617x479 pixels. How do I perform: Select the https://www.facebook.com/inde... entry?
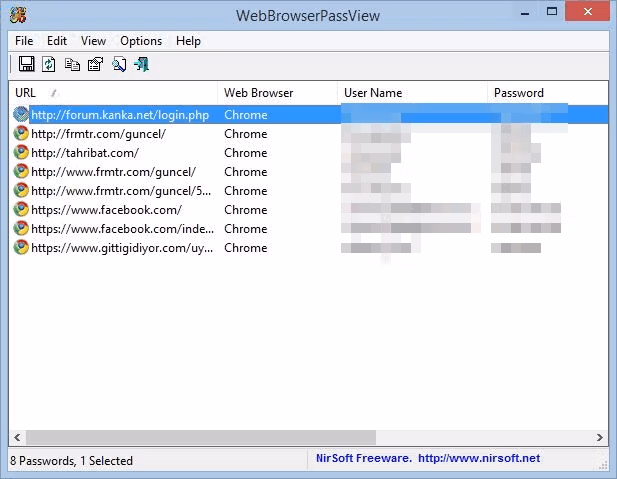click(122, 229)
